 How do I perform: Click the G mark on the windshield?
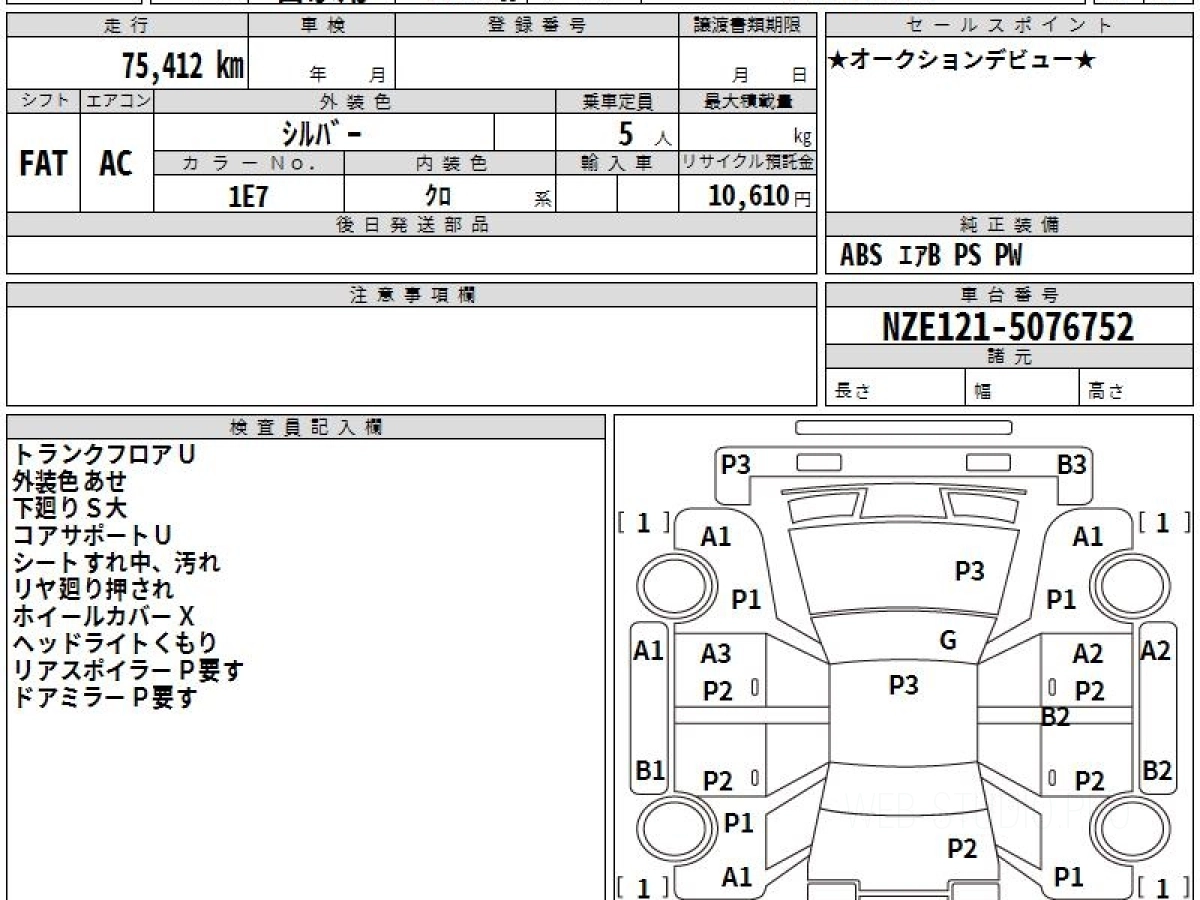[948, 640]
